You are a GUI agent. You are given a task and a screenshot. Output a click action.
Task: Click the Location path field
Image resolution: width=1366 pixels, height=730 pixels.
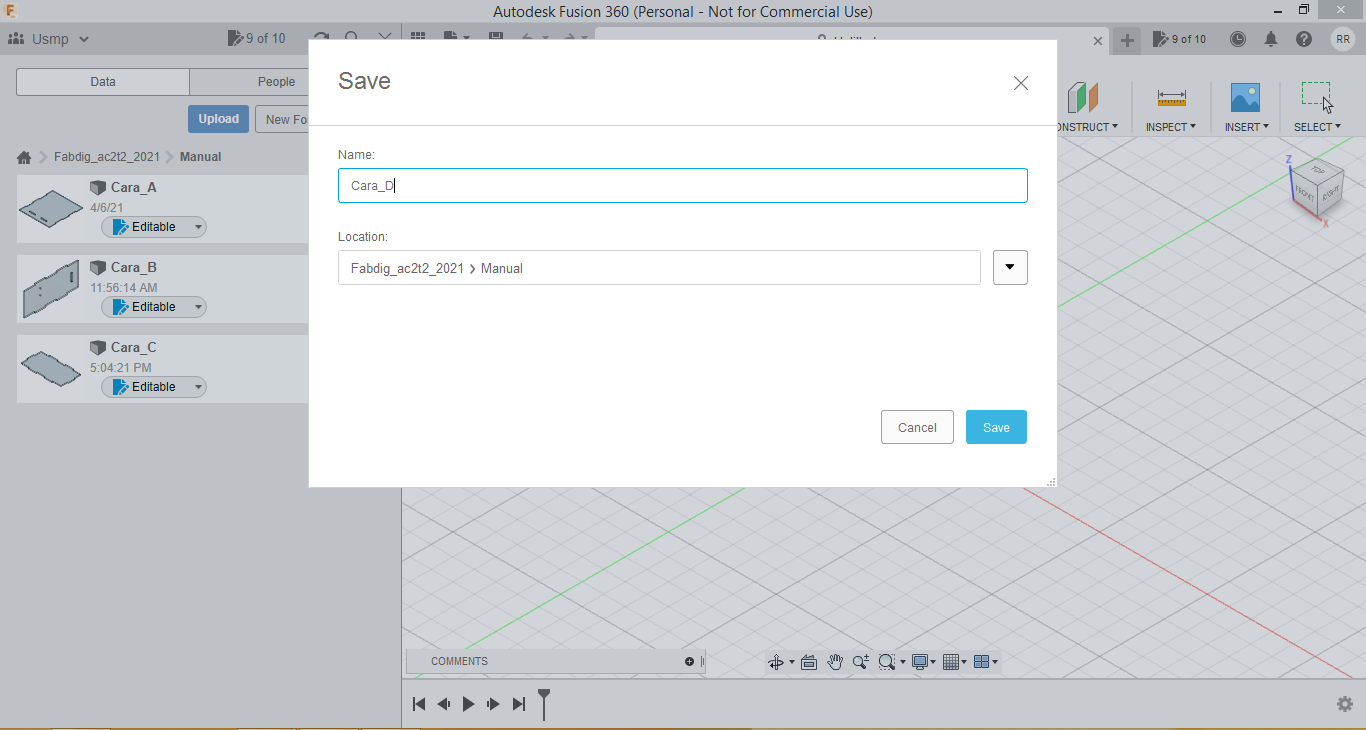pos(659,267)
